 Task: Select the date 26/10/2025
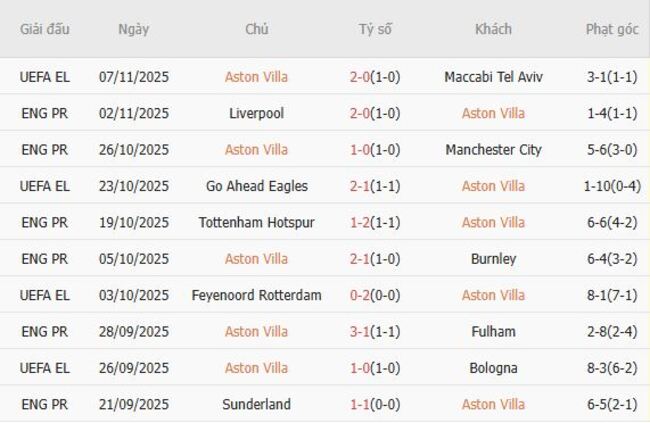pos(133,150)
